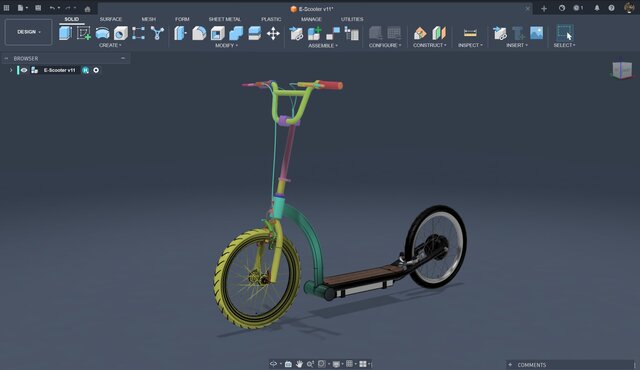
Task: Switch to the MANAGE tab
Action: (x=311, y=19)
